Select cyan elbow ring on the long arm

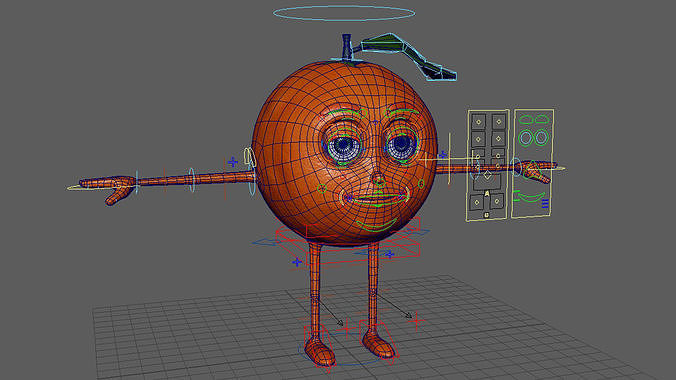coord(192,180)
